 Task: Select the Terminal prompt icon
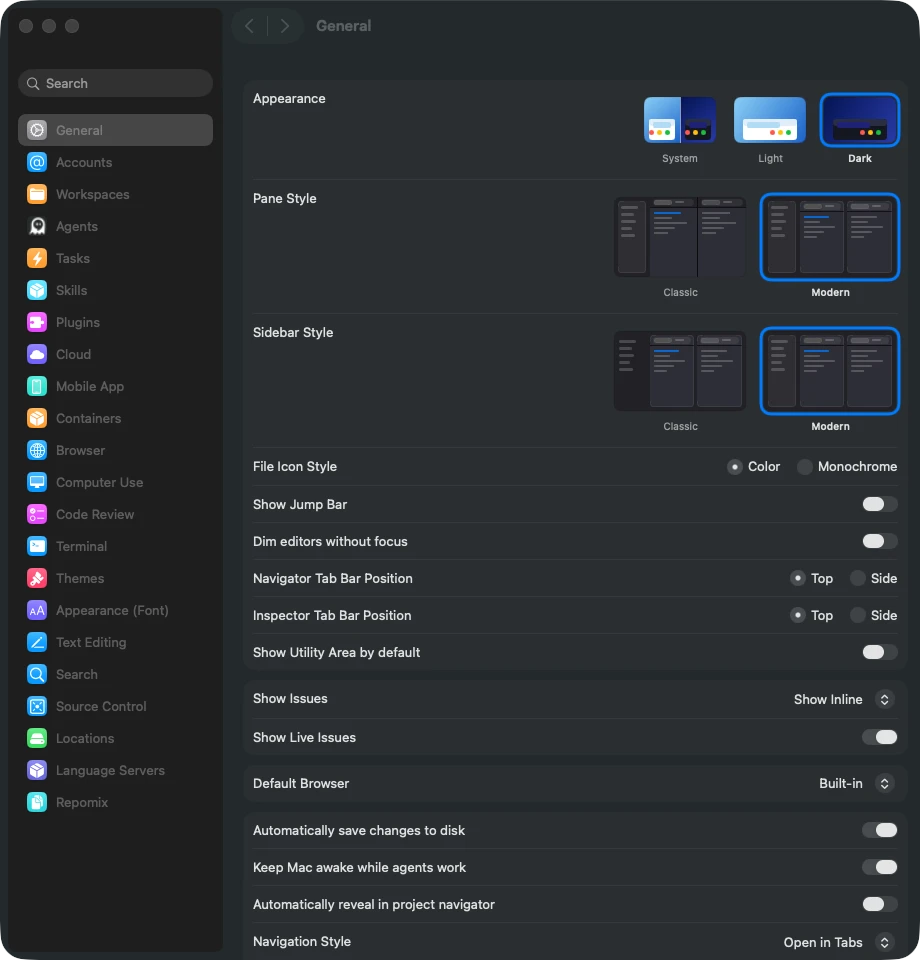(37, 546)
